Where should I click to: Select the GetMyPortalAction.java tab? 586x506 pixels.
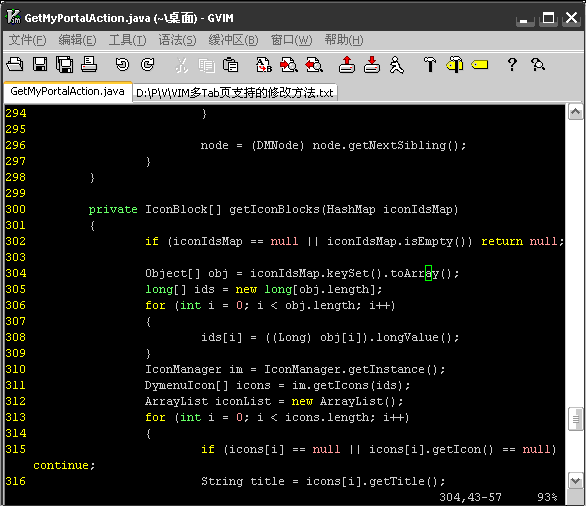(67, 92)
